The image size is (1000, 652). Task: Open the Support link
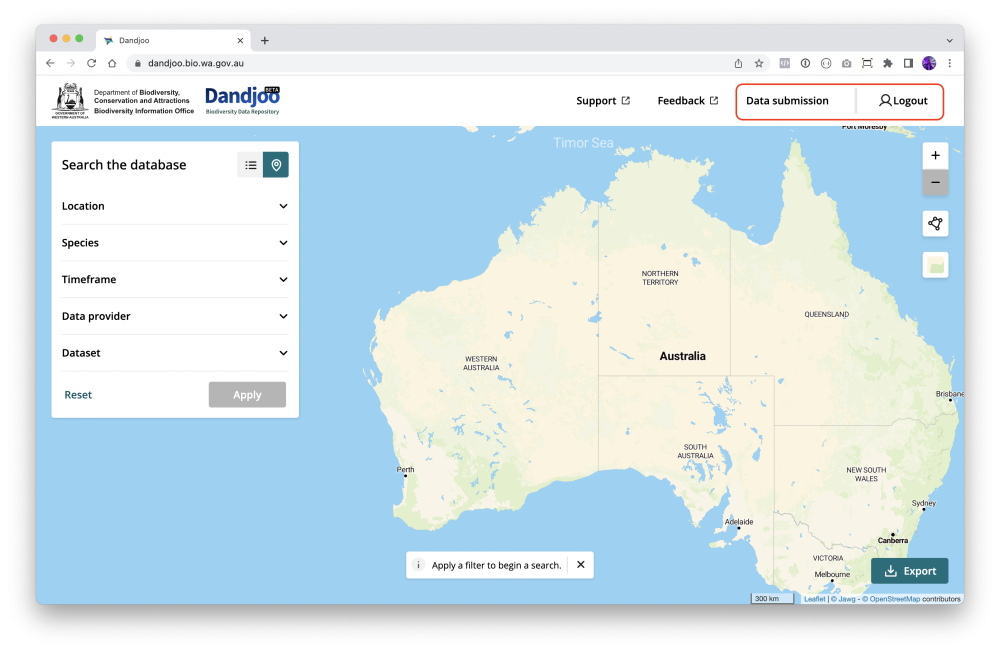click(603, 101)
